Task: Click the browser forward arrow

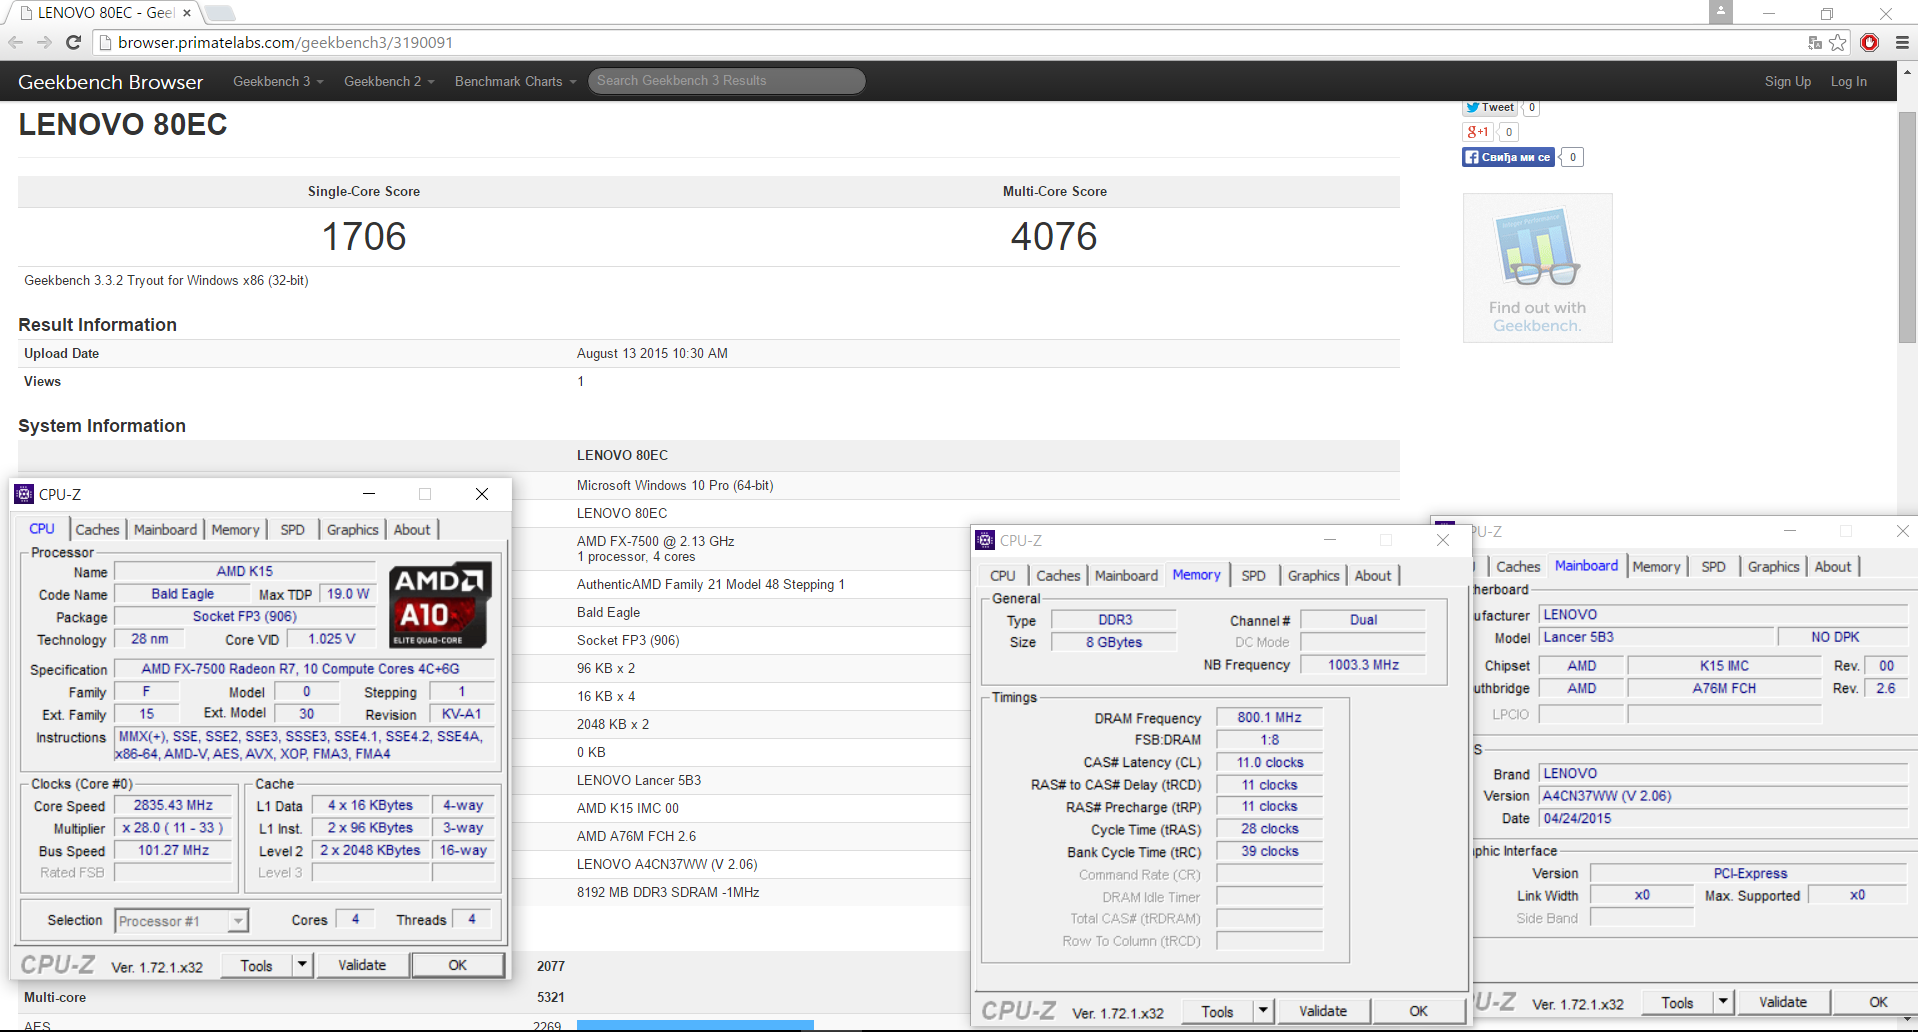Action: pyautogui.click(x=44, y=42)
